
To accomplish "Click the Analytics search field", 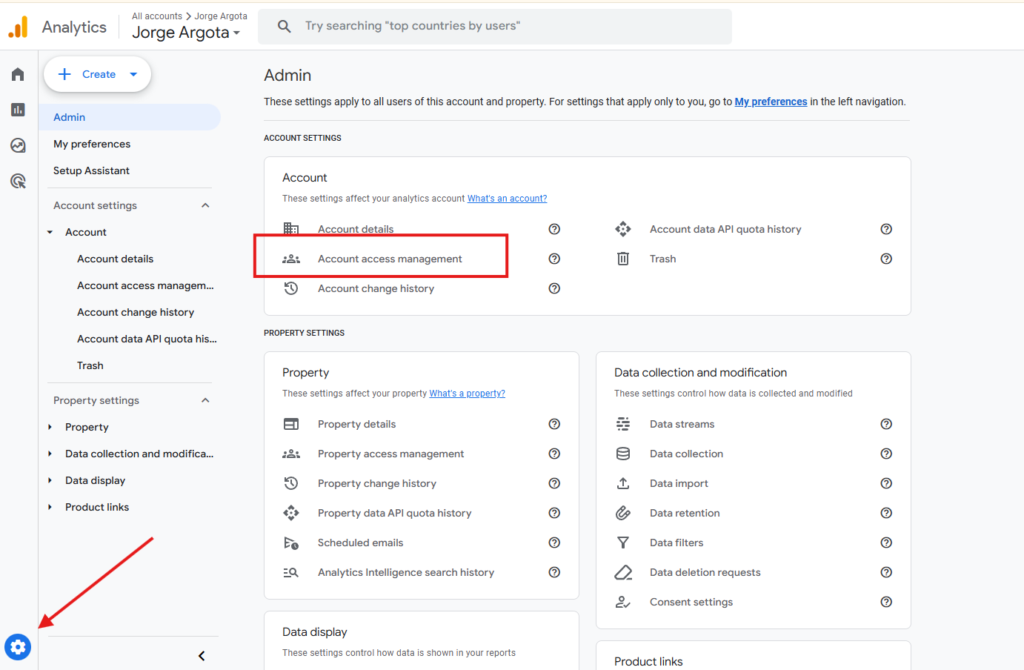I will 495,27.
